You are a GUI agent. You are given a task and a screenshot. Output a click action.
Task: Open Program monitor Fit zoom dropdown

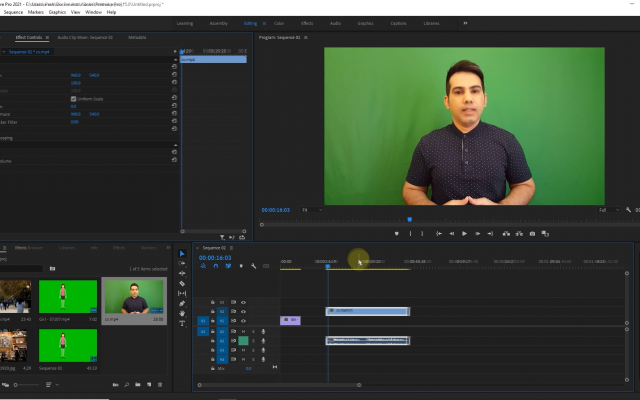312,210
